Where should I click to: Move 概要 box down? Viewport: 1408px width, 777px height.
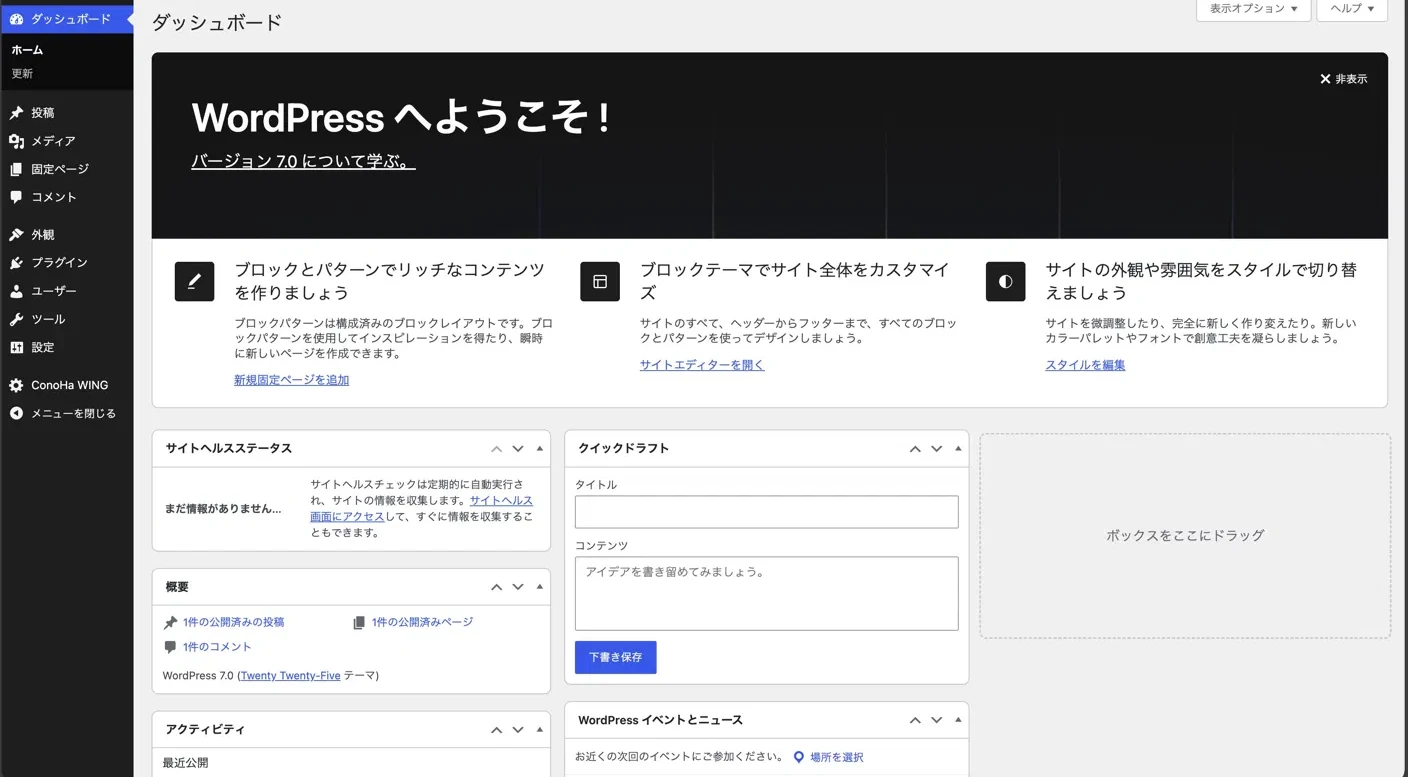point(518,587)
